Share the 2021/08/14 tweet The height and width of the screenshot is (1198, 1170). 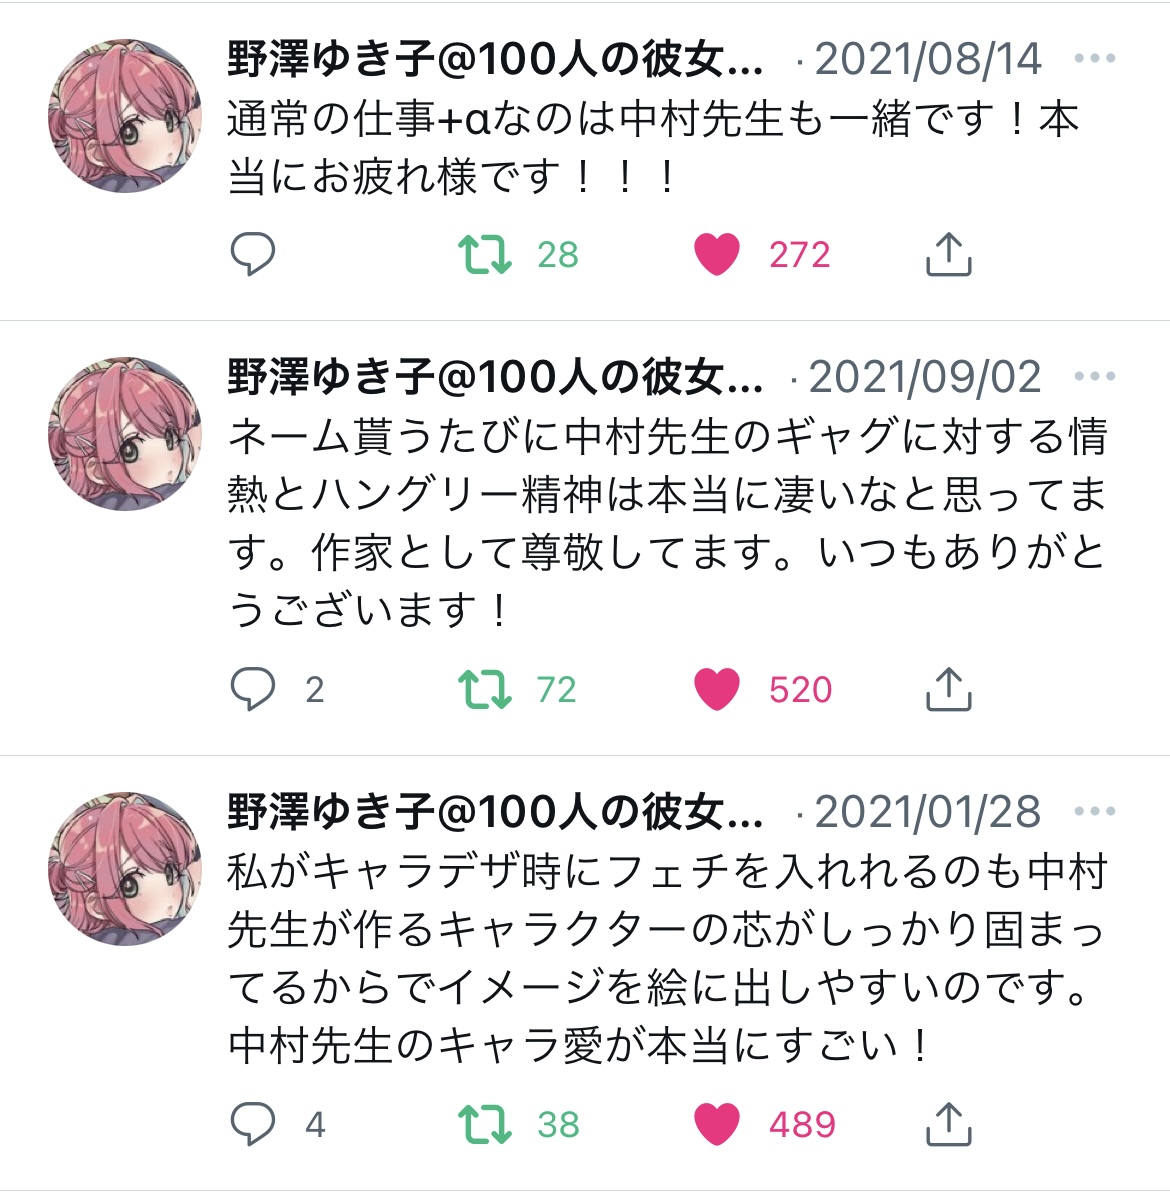click(x=948, y=254)
